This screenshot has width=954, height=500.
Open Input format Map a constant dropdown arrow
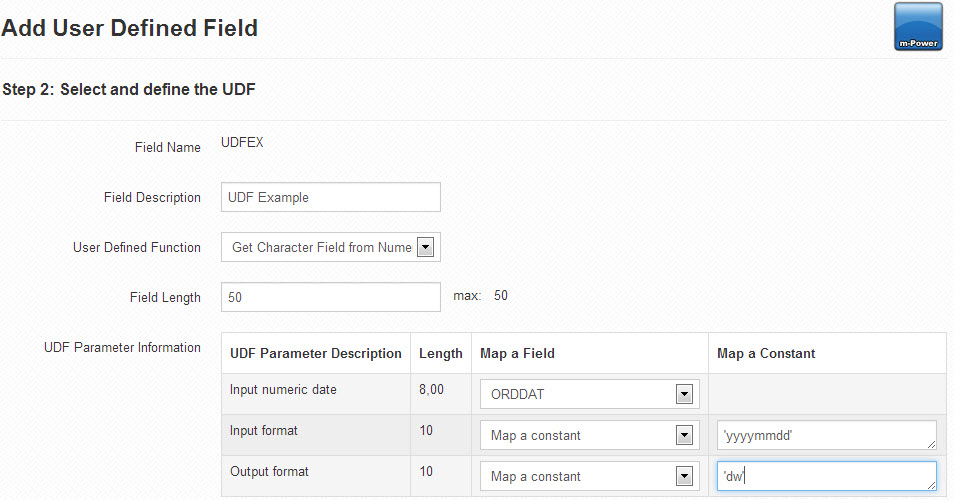(x=684, y=436)
